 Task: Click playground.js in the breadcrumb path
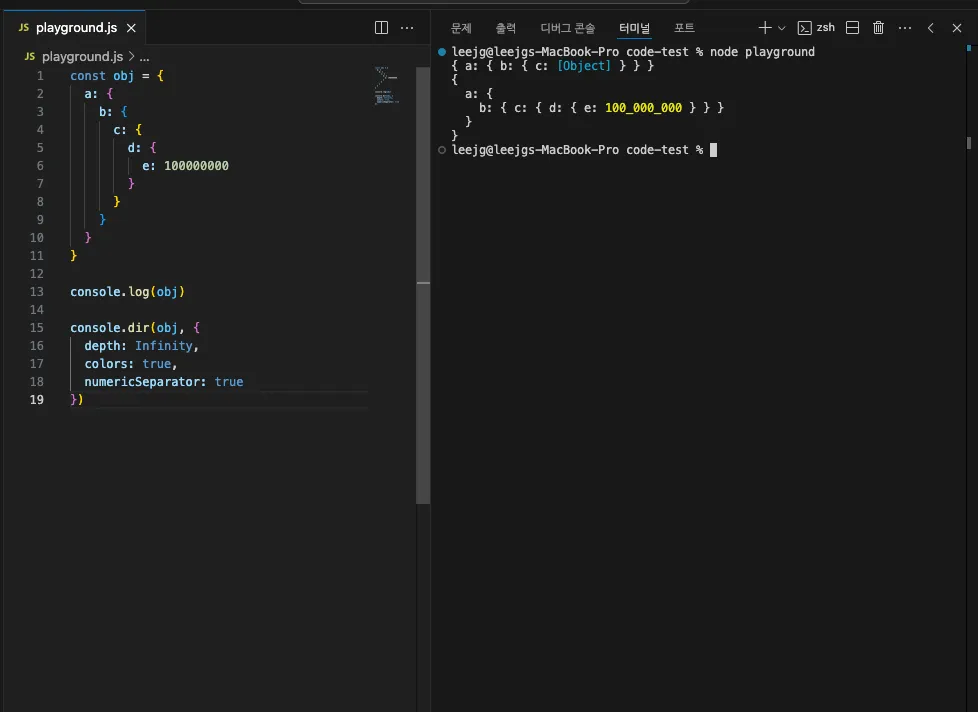pos(82,57)
